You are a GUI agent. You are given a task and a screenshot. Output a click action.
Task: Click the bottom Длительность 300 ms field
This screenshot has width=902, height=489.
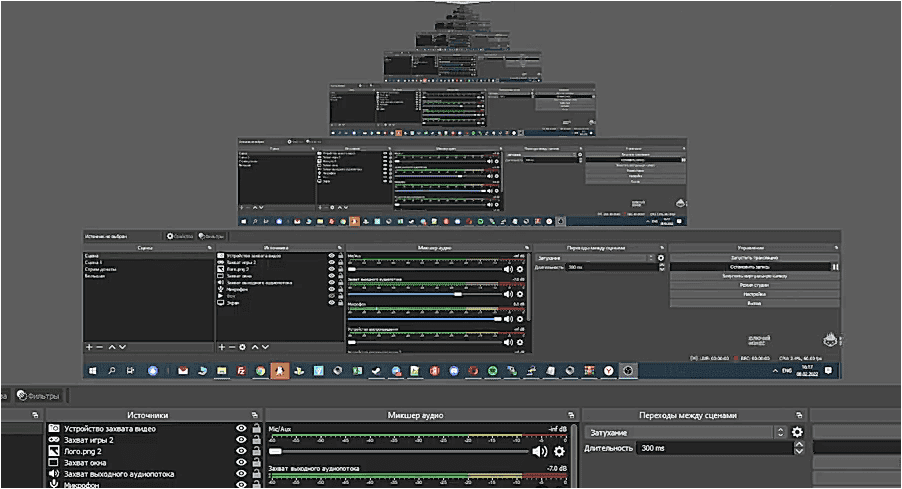pos(715,448)
